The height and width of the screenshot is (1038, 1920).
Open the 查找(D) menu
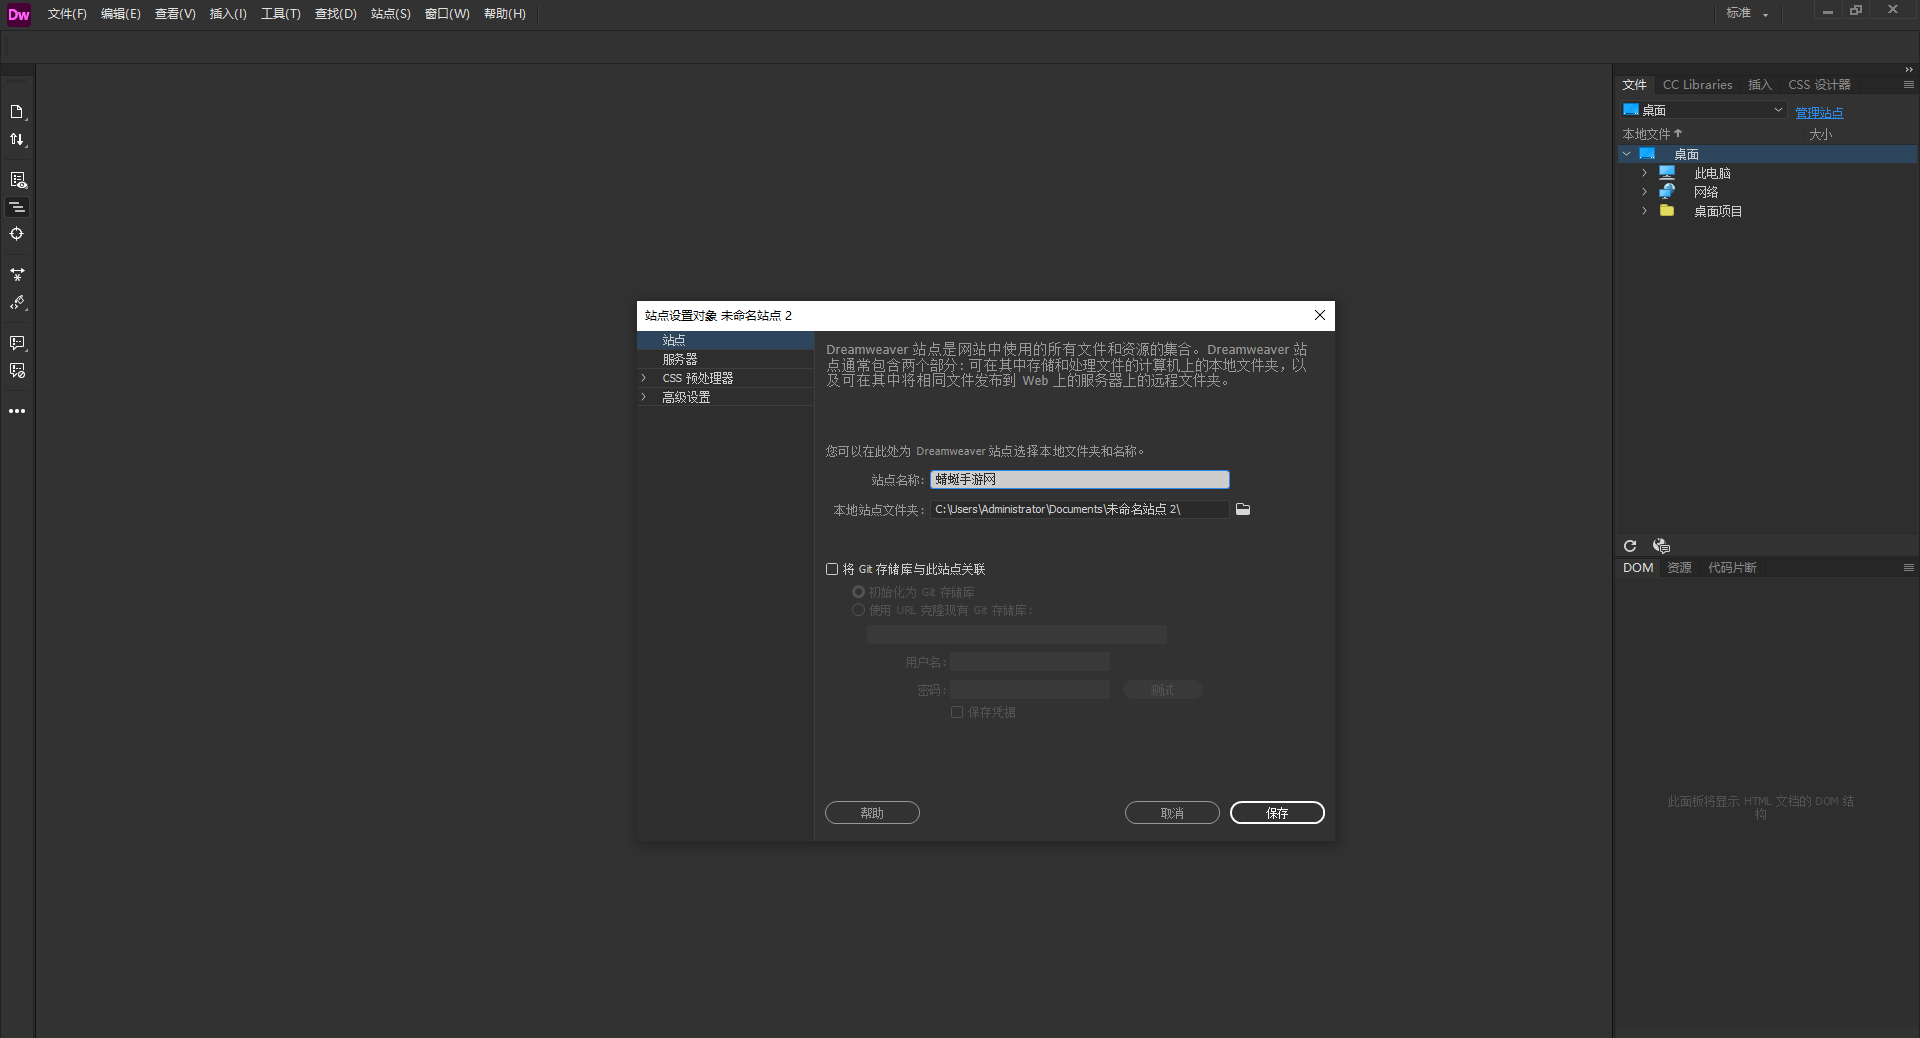coord(336,14)
